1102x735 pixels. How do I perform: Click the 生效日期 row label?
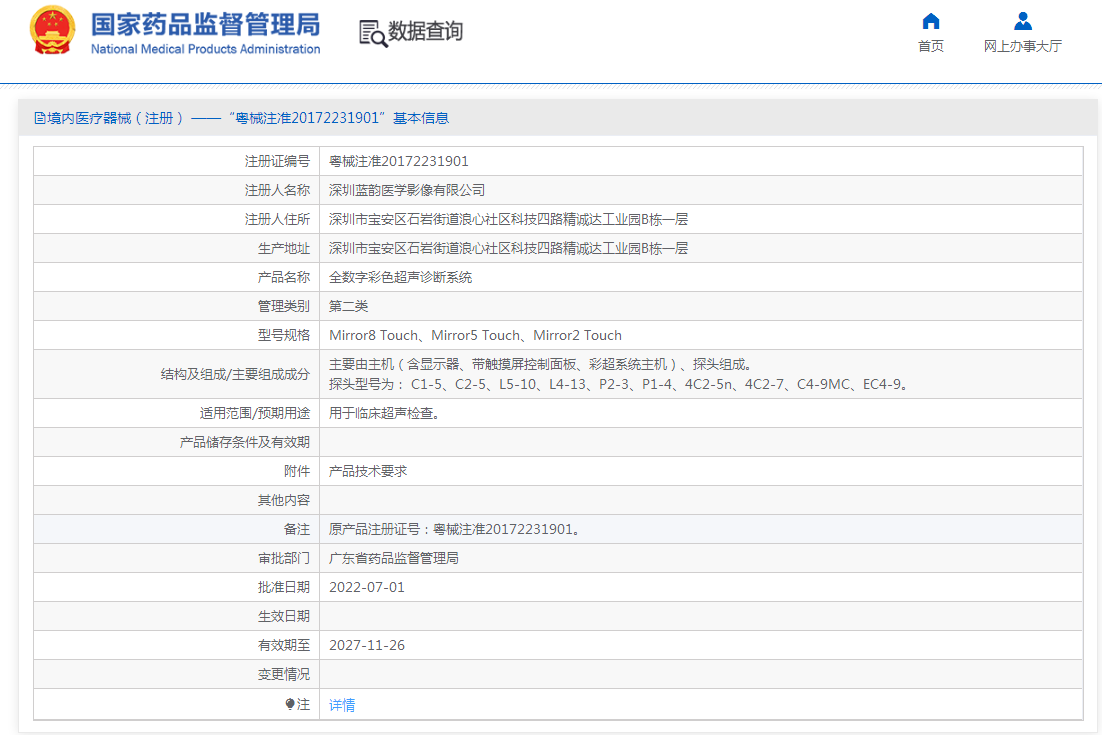click(x=284, y=616)
